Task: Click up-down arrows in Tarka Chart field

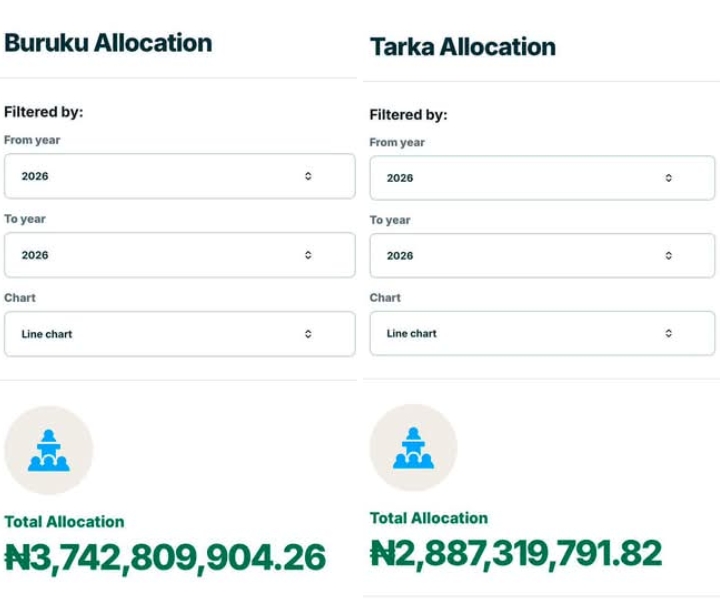Action: click(x=669, y=333)
